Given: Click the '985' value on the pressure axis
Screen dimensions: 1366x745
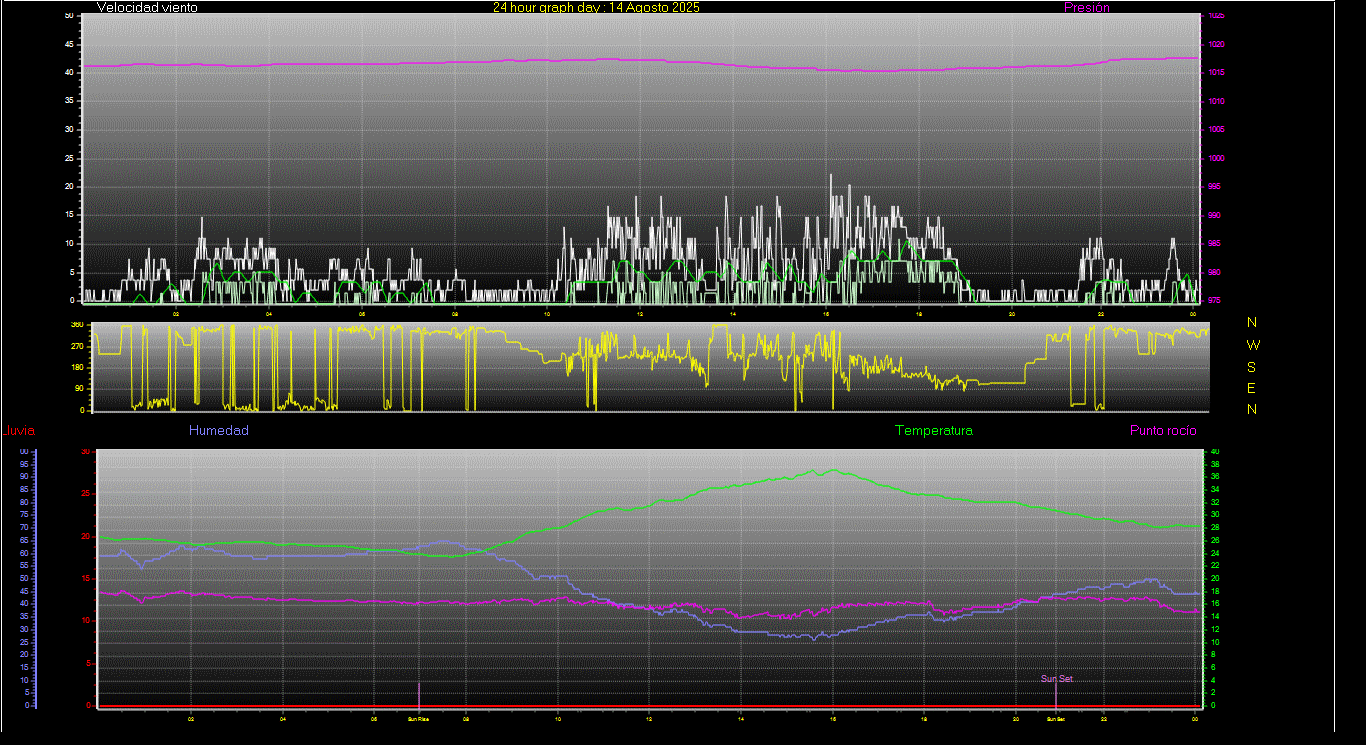Looking at the screenshot, I should pos(1213,243).
